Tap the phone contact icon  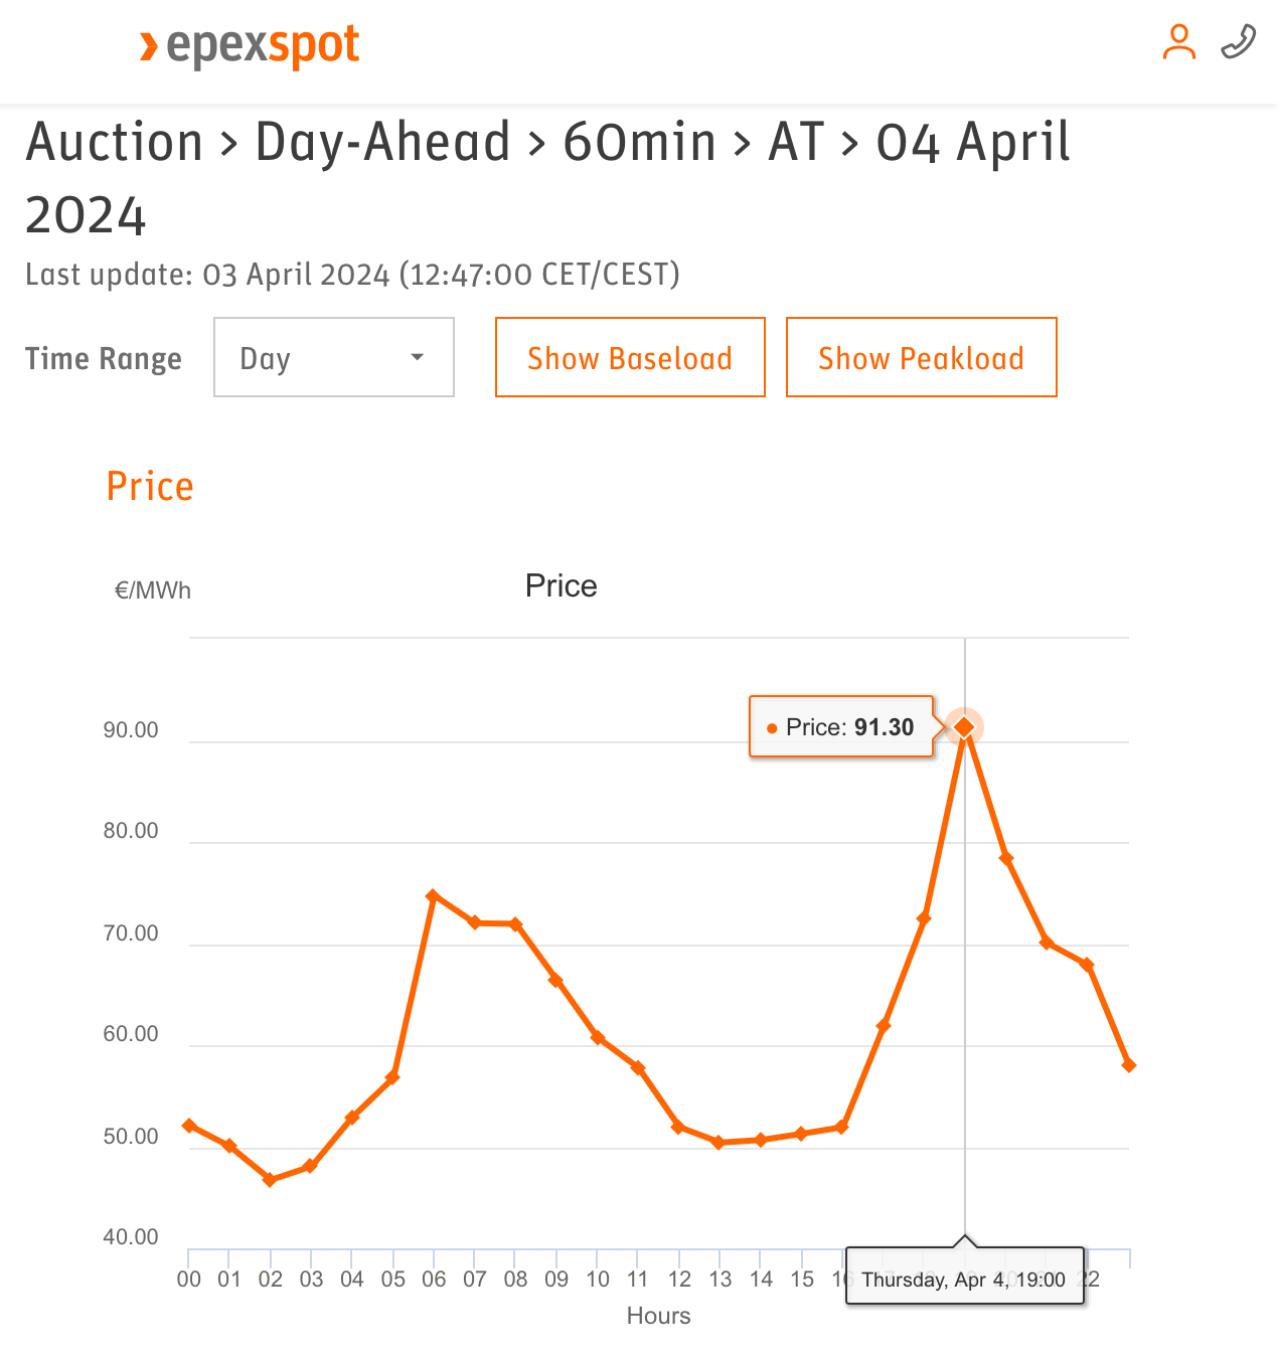(x=1238, y=42)
